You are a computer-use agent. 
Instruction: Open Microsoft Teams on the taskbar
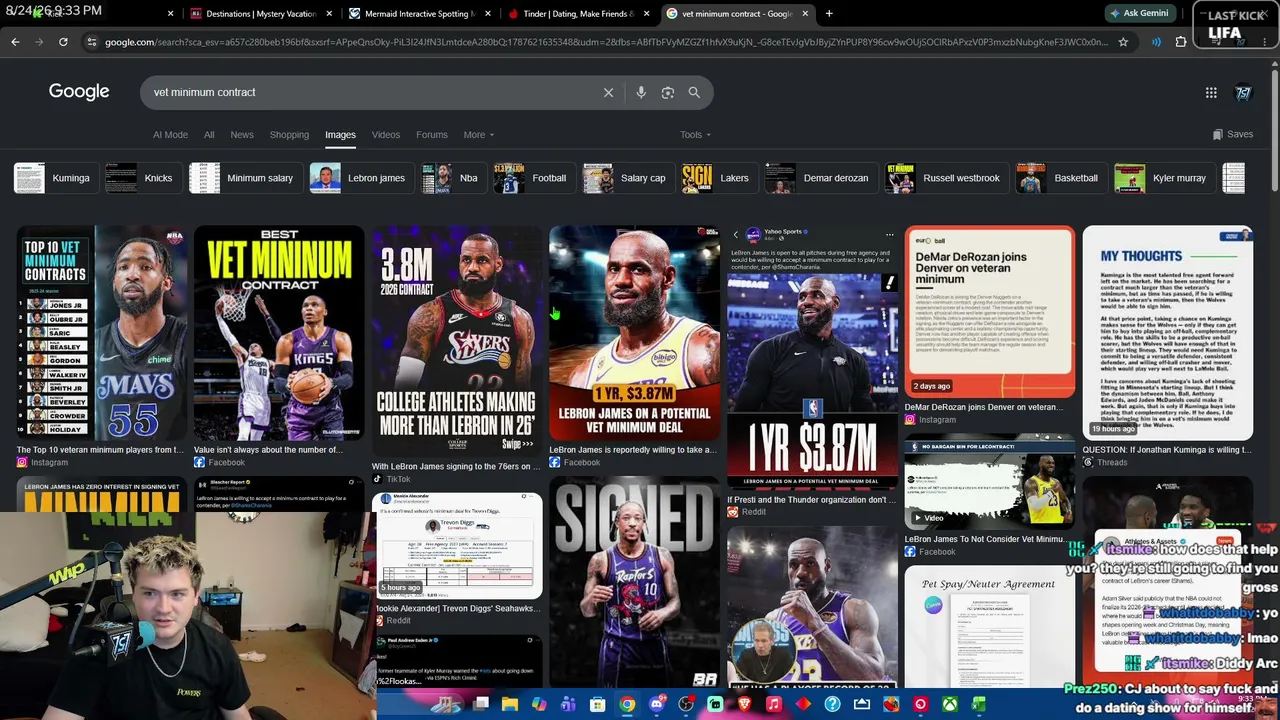[x=568, y=704]
